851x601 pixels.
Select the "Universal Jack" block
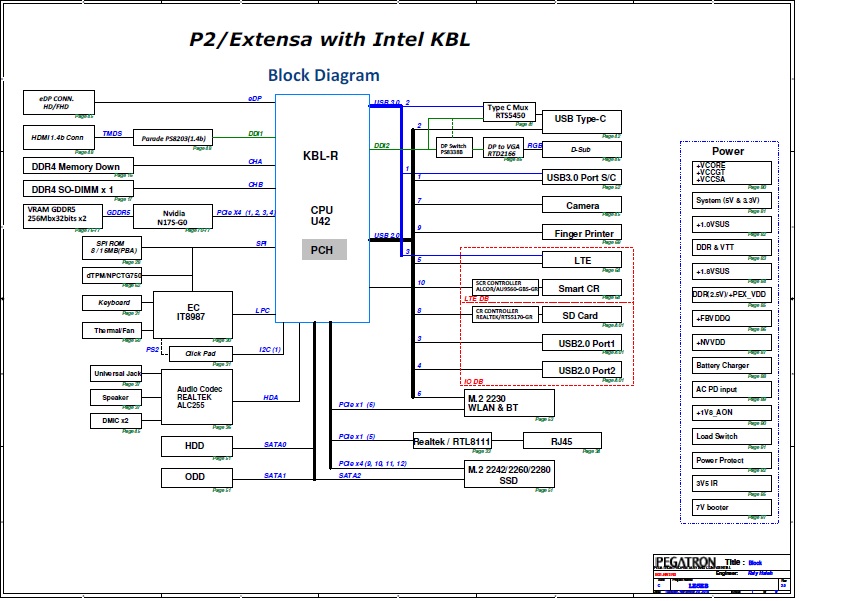116,374
